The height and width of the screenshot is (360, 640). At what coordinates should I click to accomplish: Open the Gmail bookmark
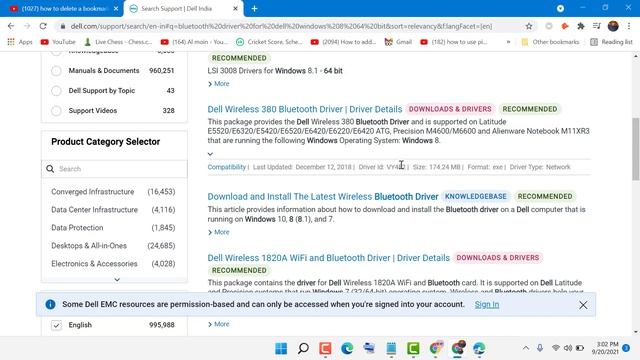coord(398,42)
